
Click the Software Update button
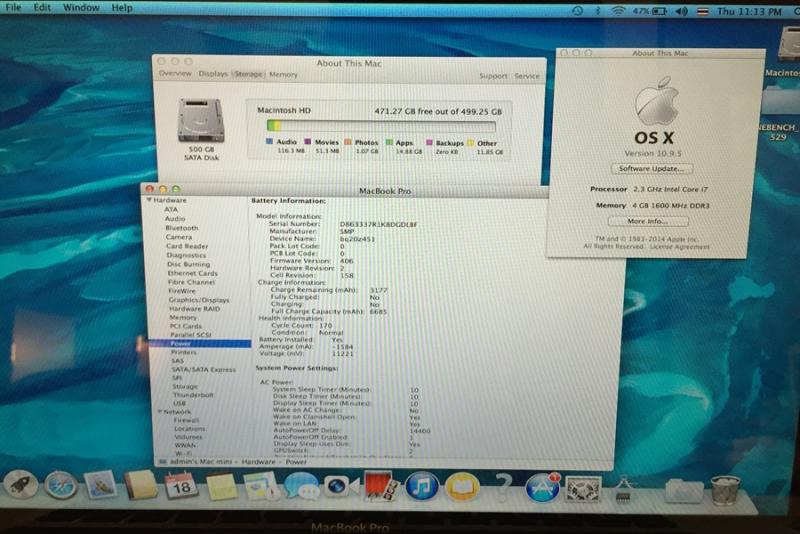pos(652,168)
